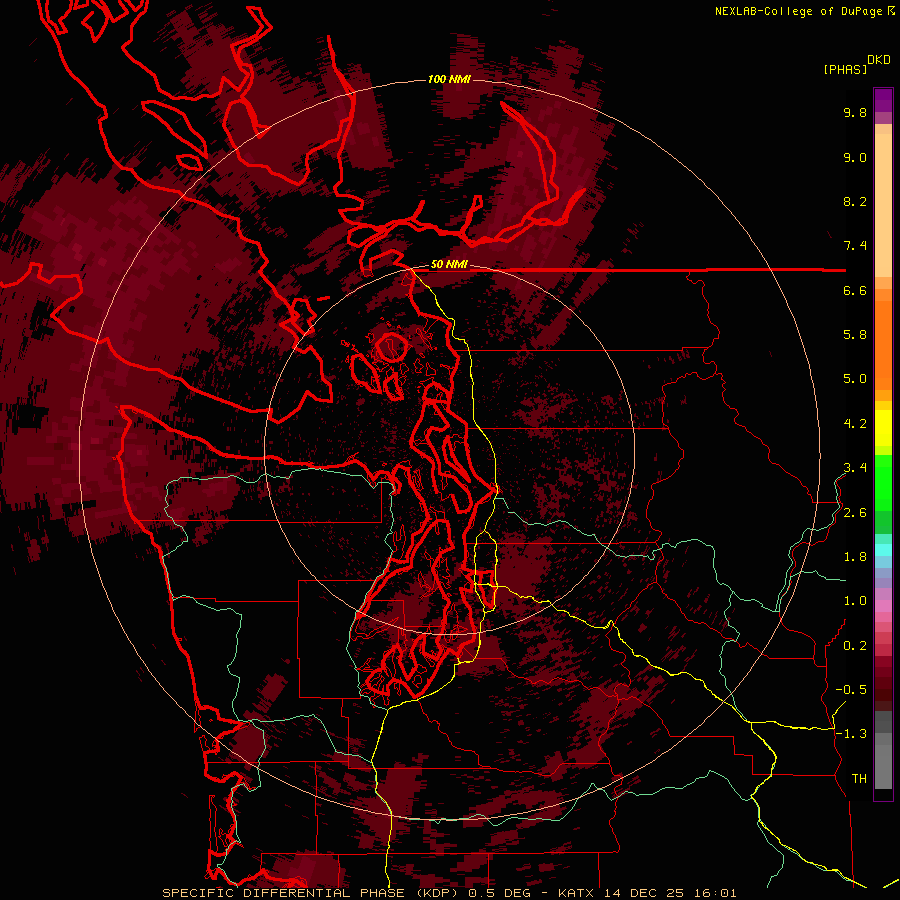Click the 6.6 scale value
This screenshot has width=900, height=900.
(x=855, y=290)
